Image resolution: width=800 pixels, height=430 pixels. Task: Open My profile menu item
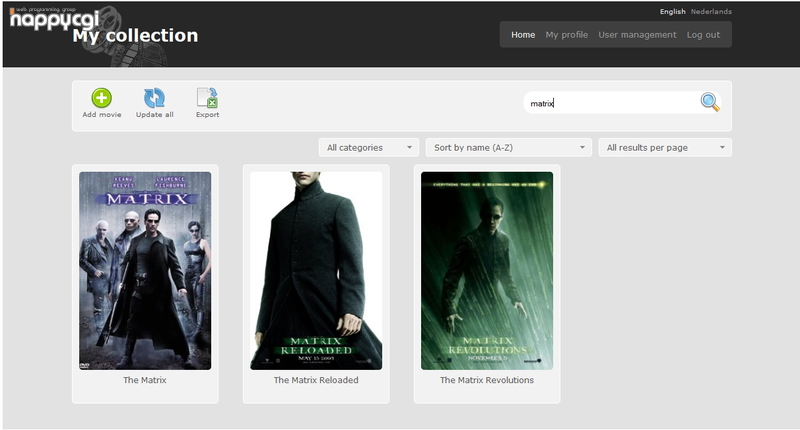point(566,35)
